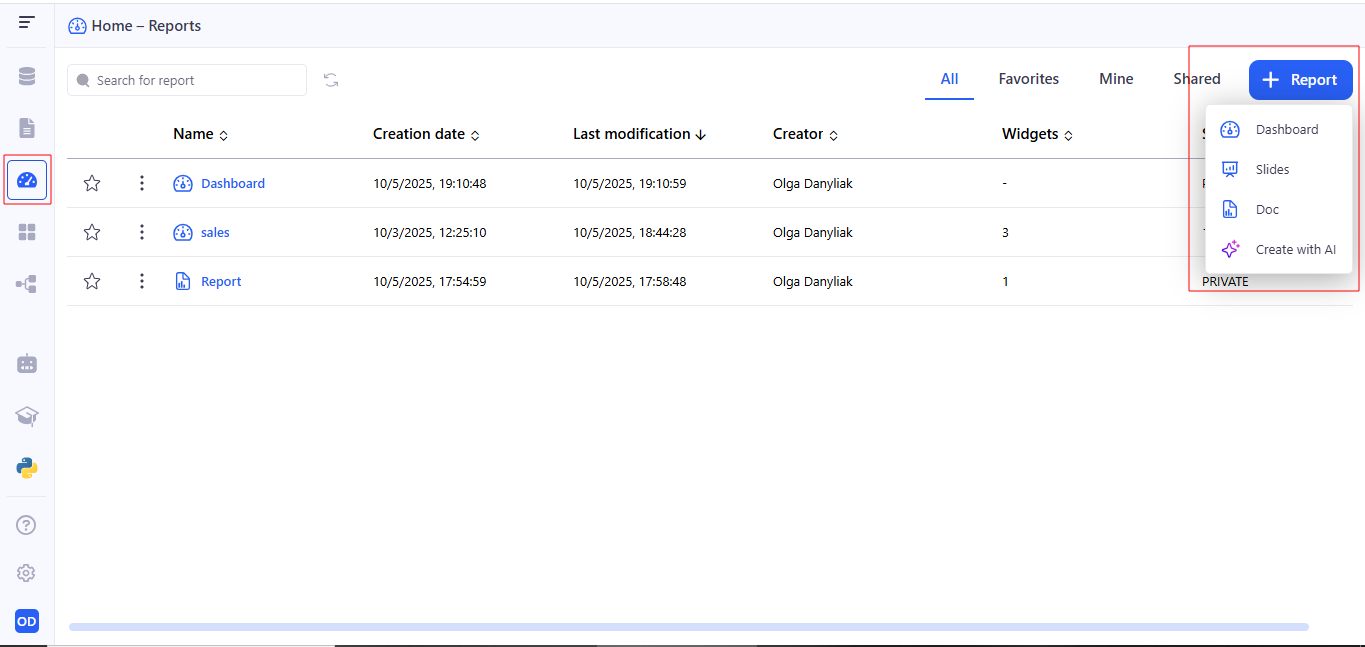The width and height of the screenshot is (1365, 647).
Task: Switch to the Favorites tab
Action: (x=1028, y=79)
